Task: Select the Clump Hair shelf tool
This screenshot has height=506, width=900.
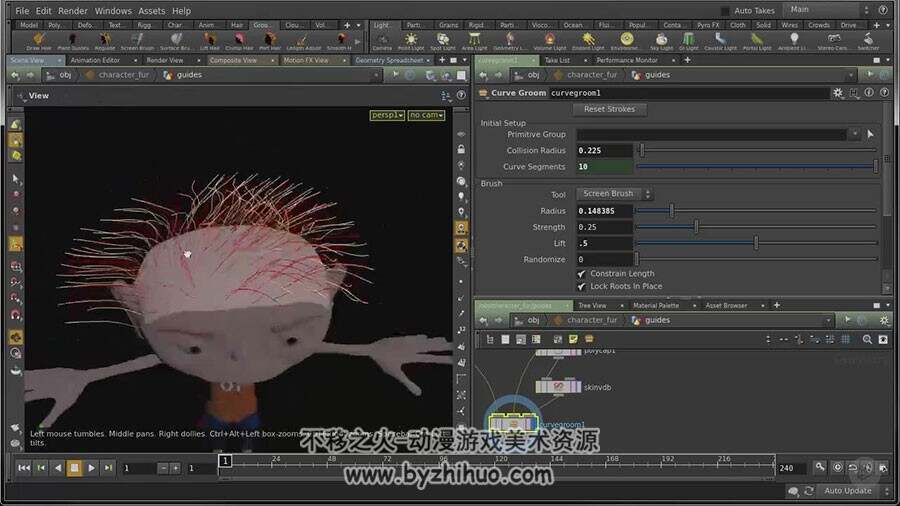Action: pos(239,41)
